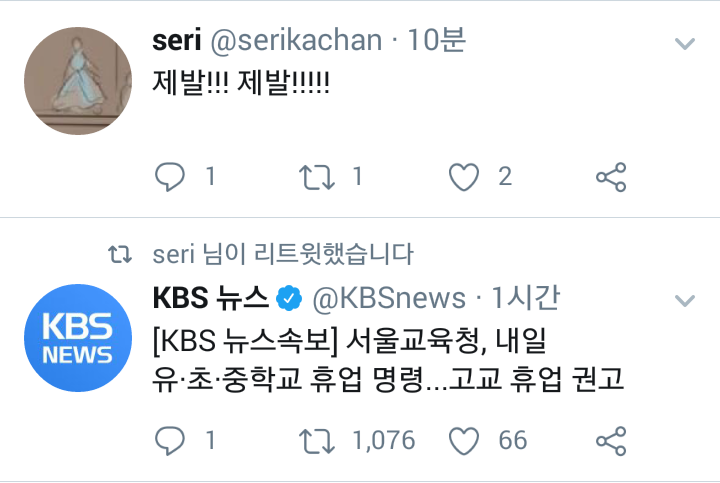
Task: Retweet the KBS News tweet
Action: [317, 440]
